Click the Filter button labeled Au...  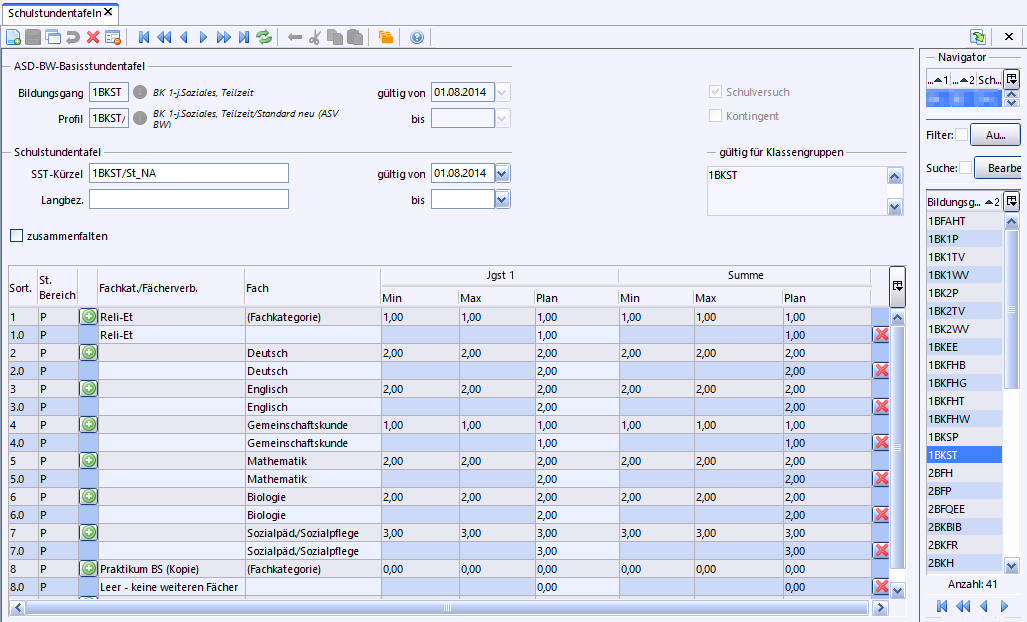(995, 135)
